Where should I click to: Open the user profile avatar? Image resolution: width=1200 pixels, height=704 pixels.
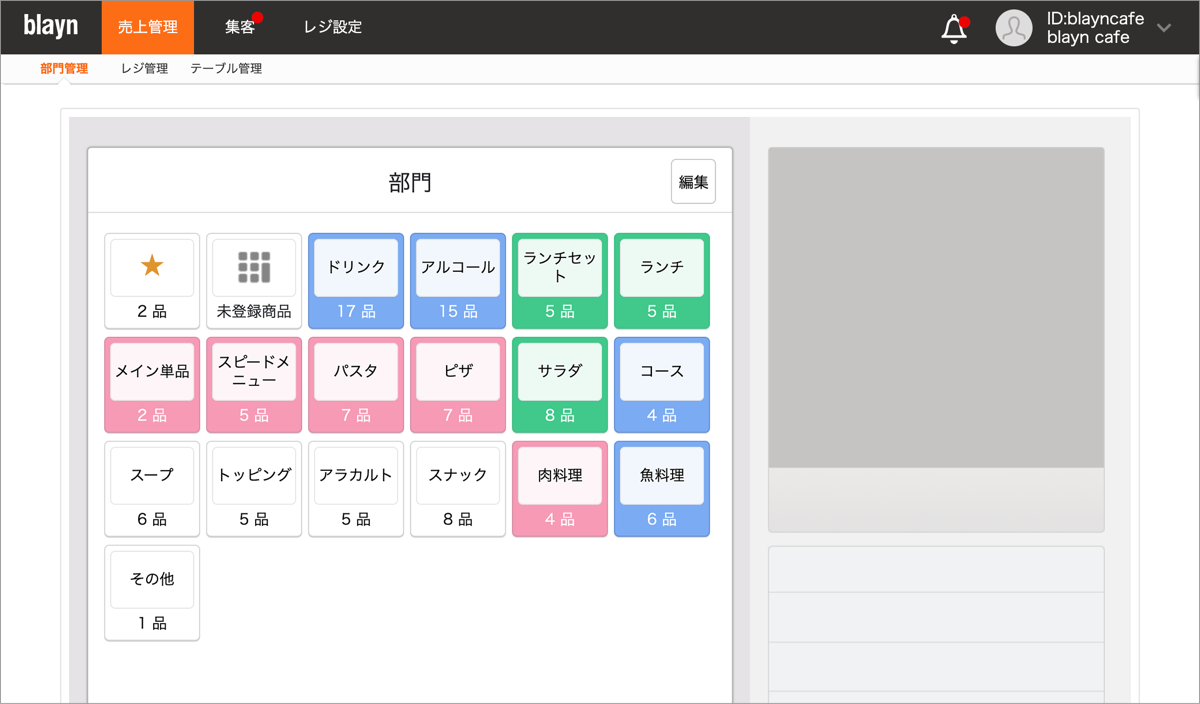(1013, 28)
